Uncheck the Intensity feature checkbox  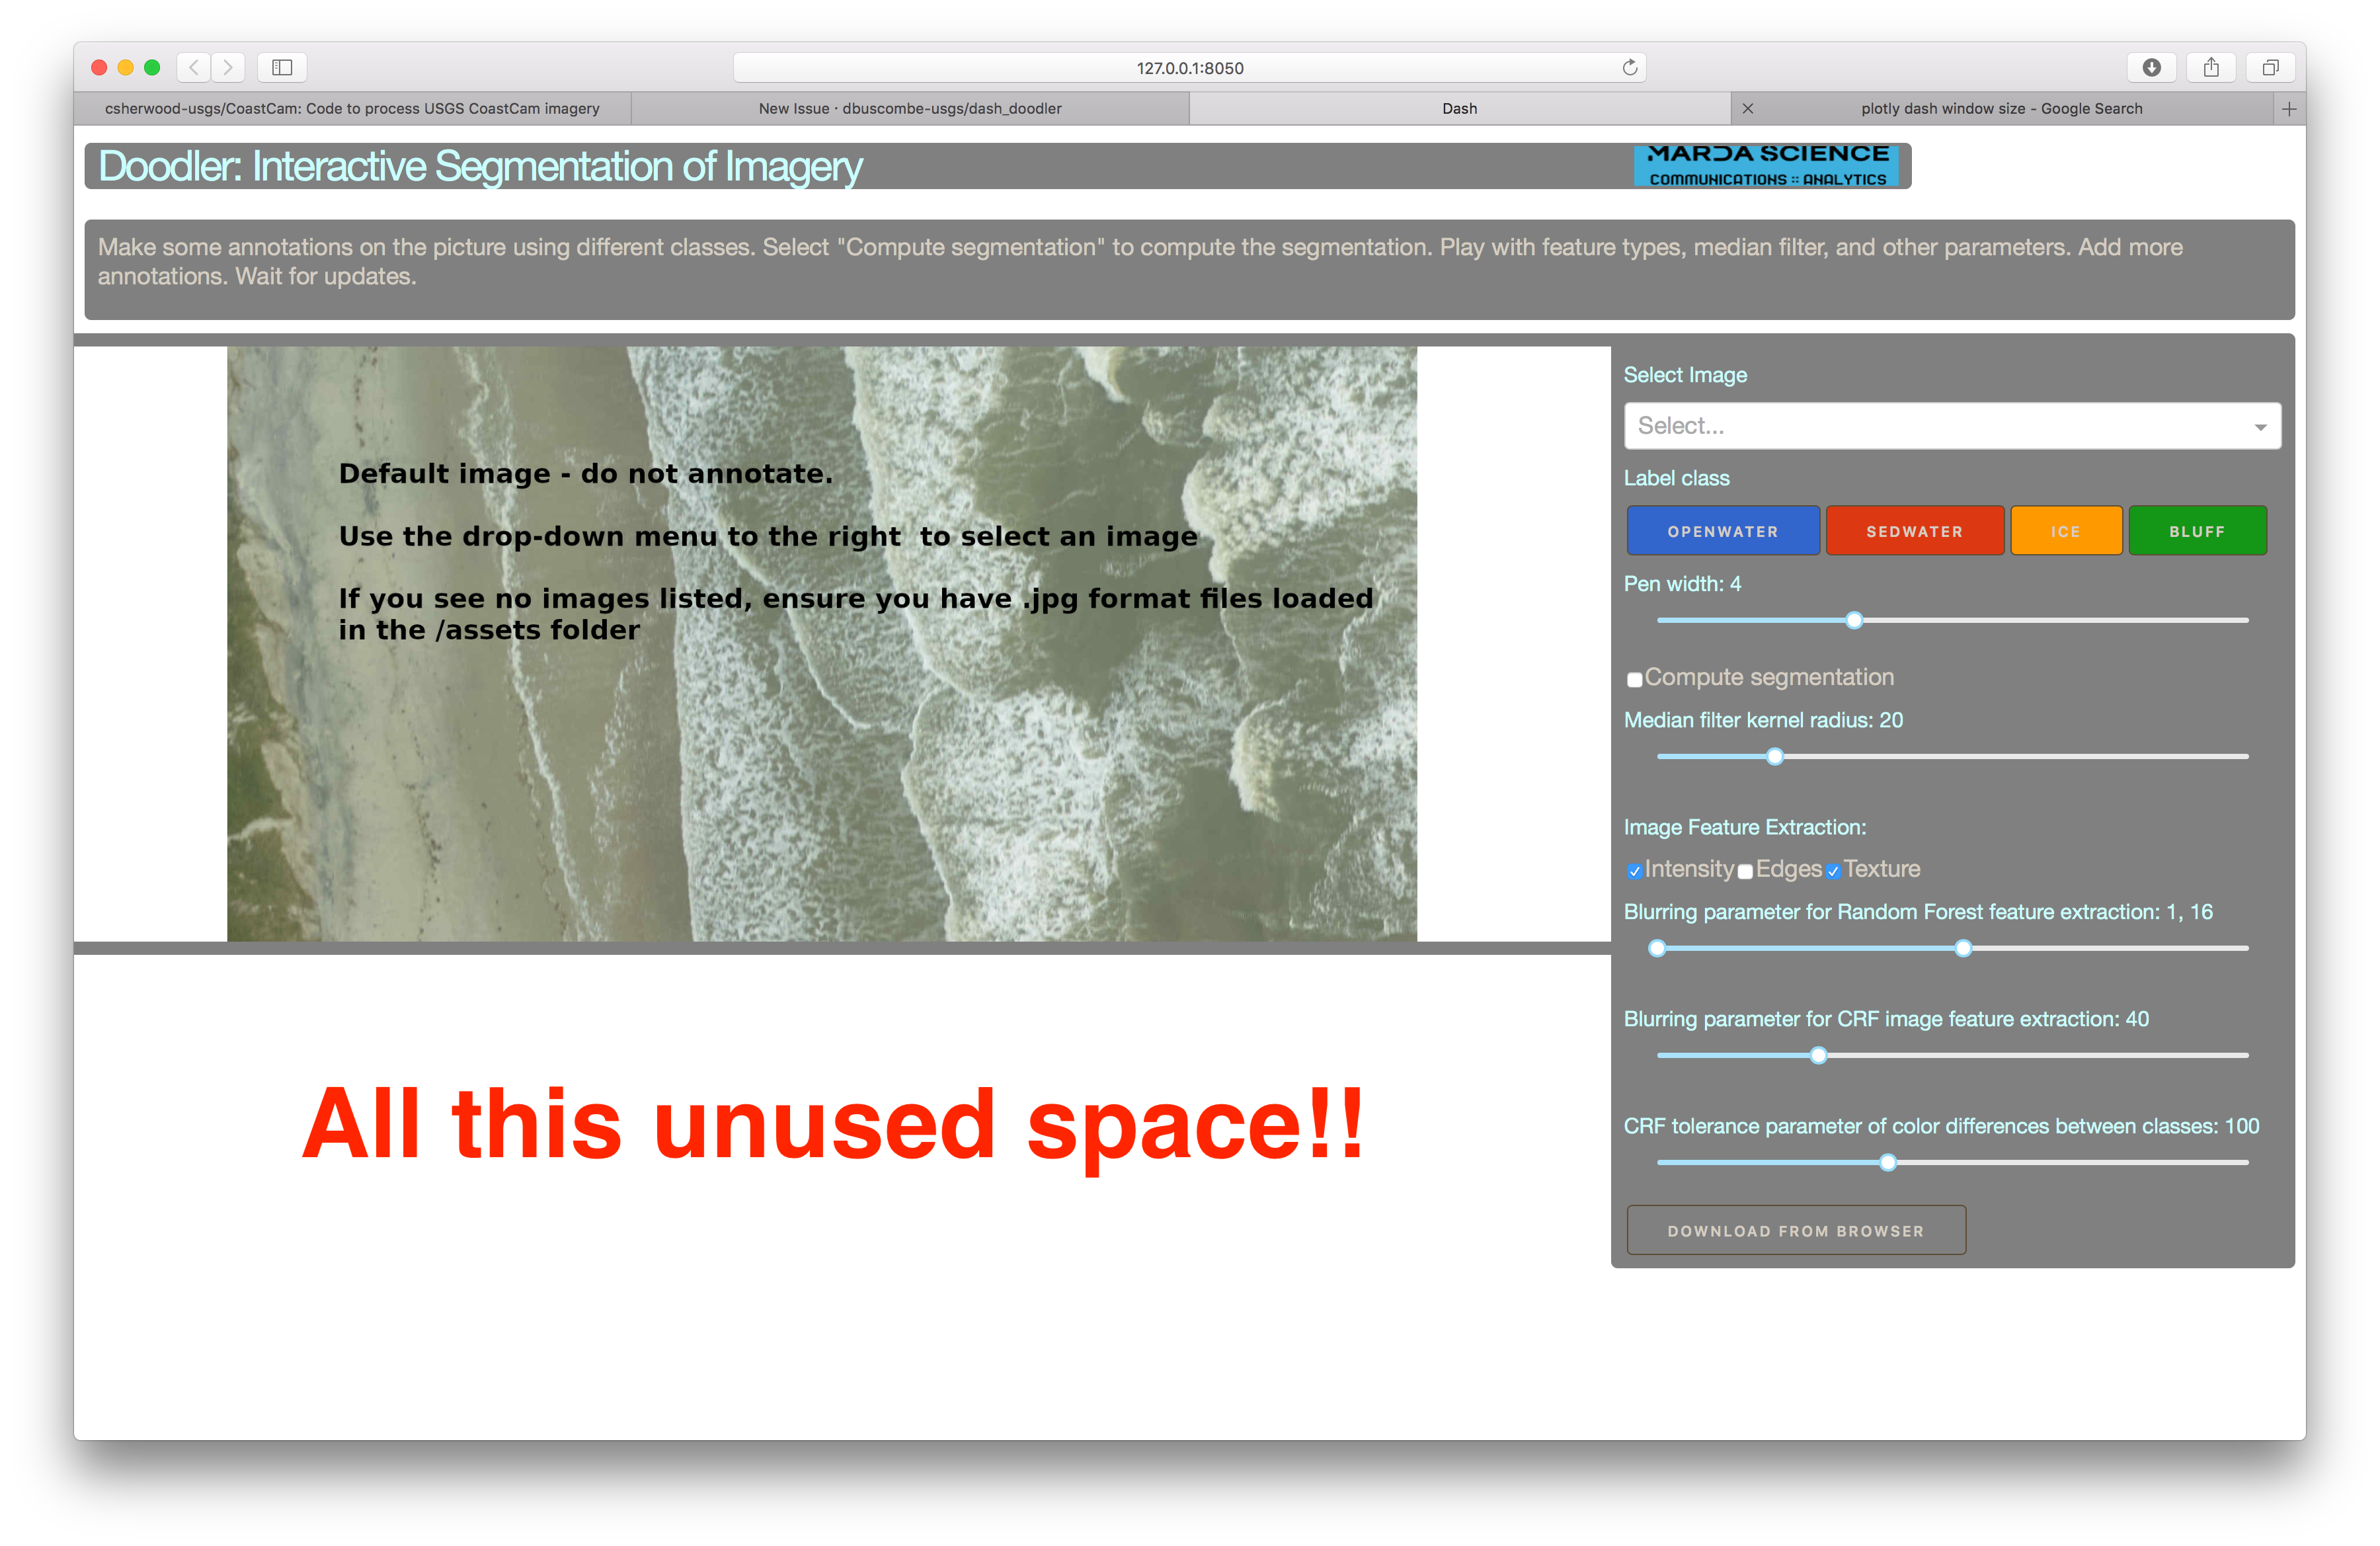pos(1634,871)
